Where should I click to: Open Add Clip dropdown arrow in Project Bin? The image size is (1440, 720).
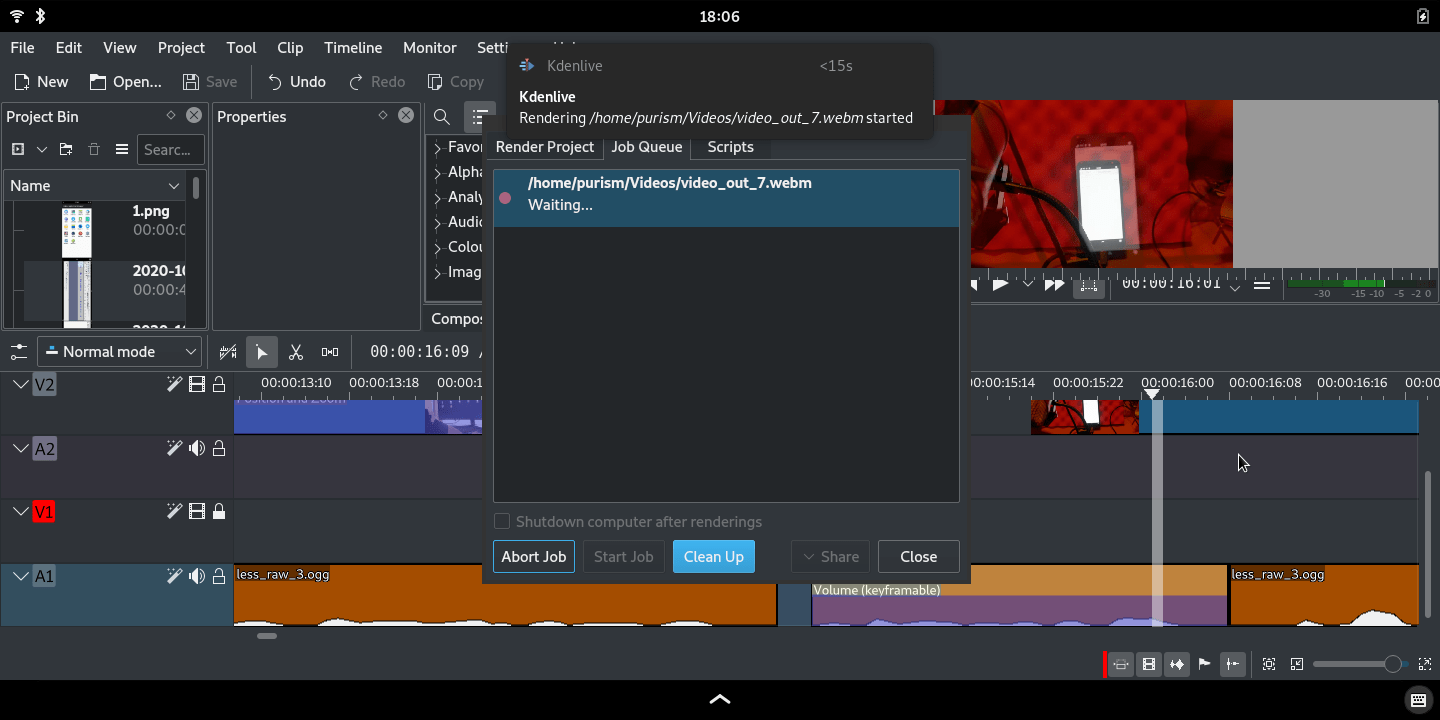42,150
